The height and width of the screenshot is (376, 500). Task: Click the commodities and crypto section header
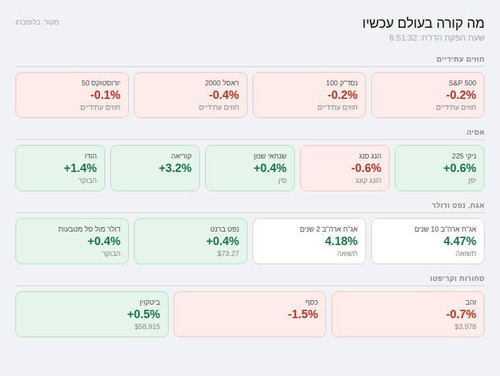457,278
